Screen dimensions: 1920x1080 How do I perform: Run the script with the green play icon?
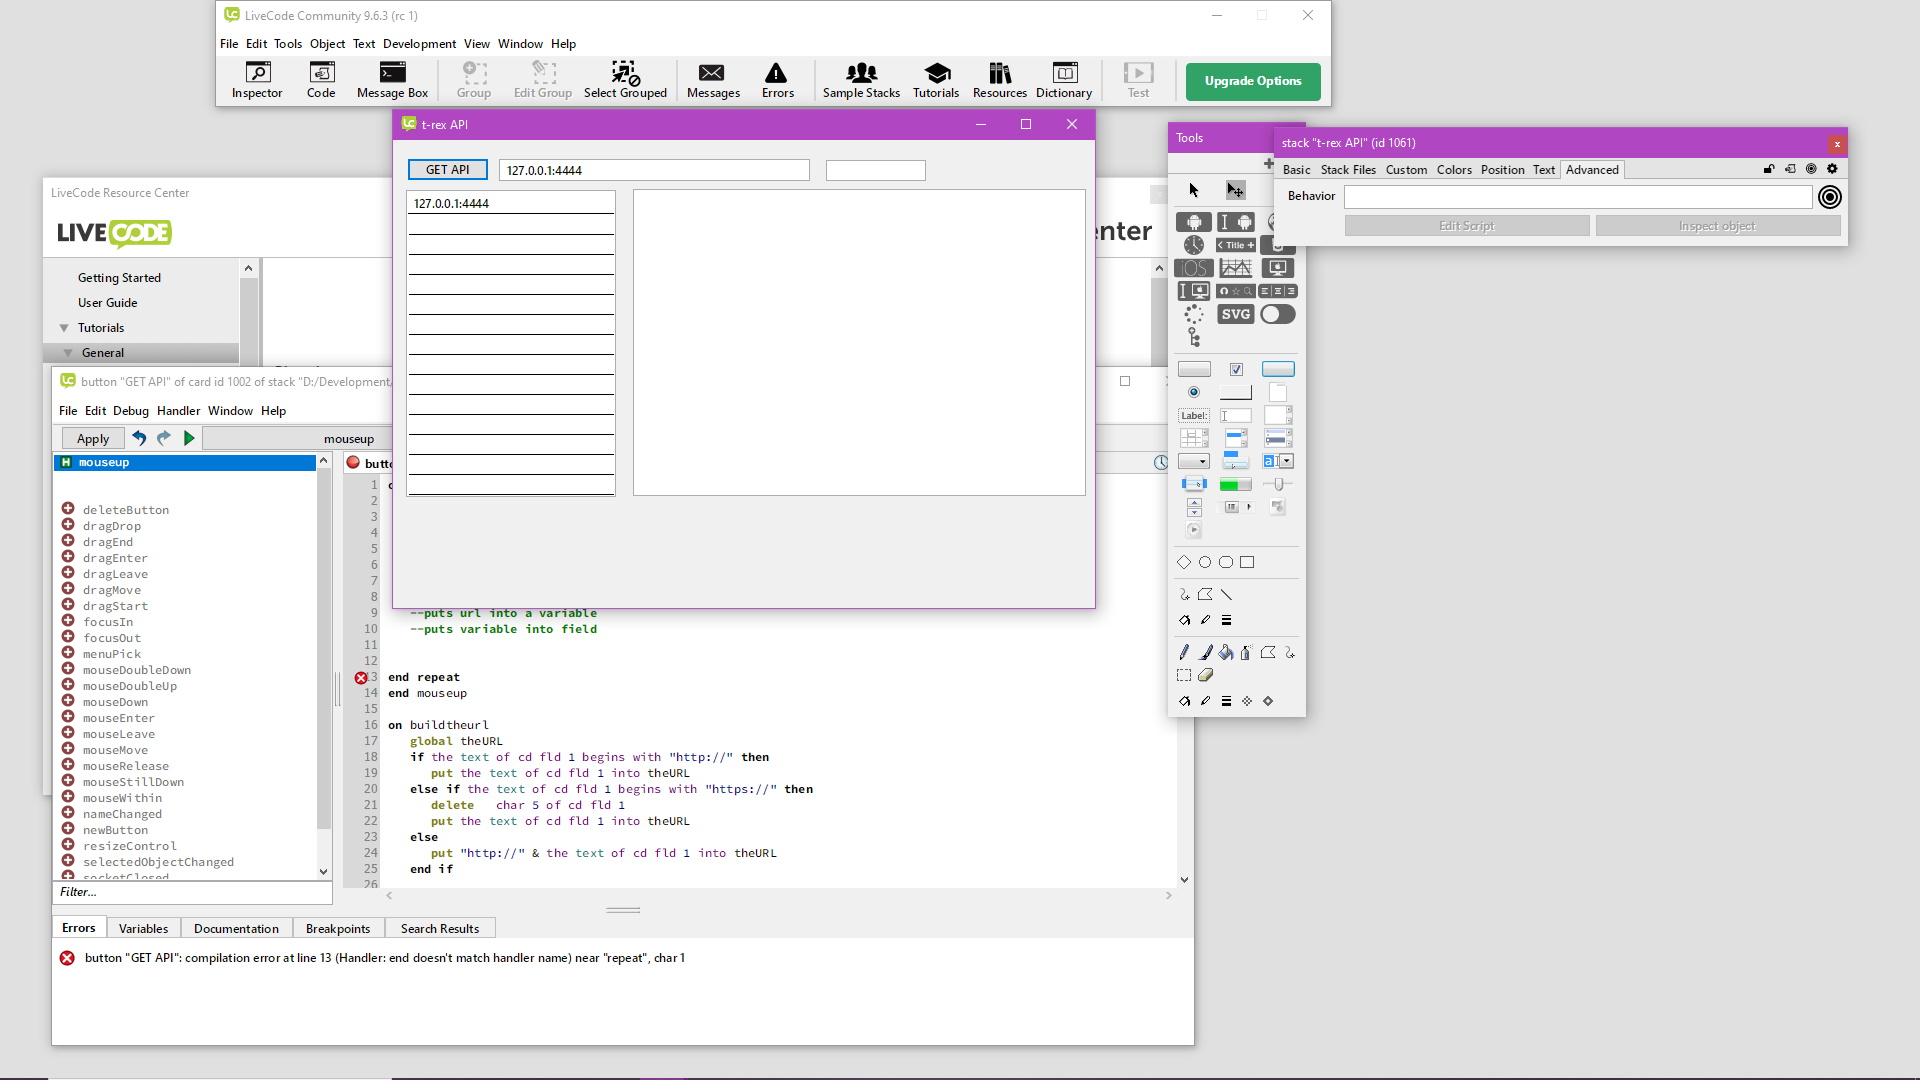pyautogui.click(x=189, y=438)
